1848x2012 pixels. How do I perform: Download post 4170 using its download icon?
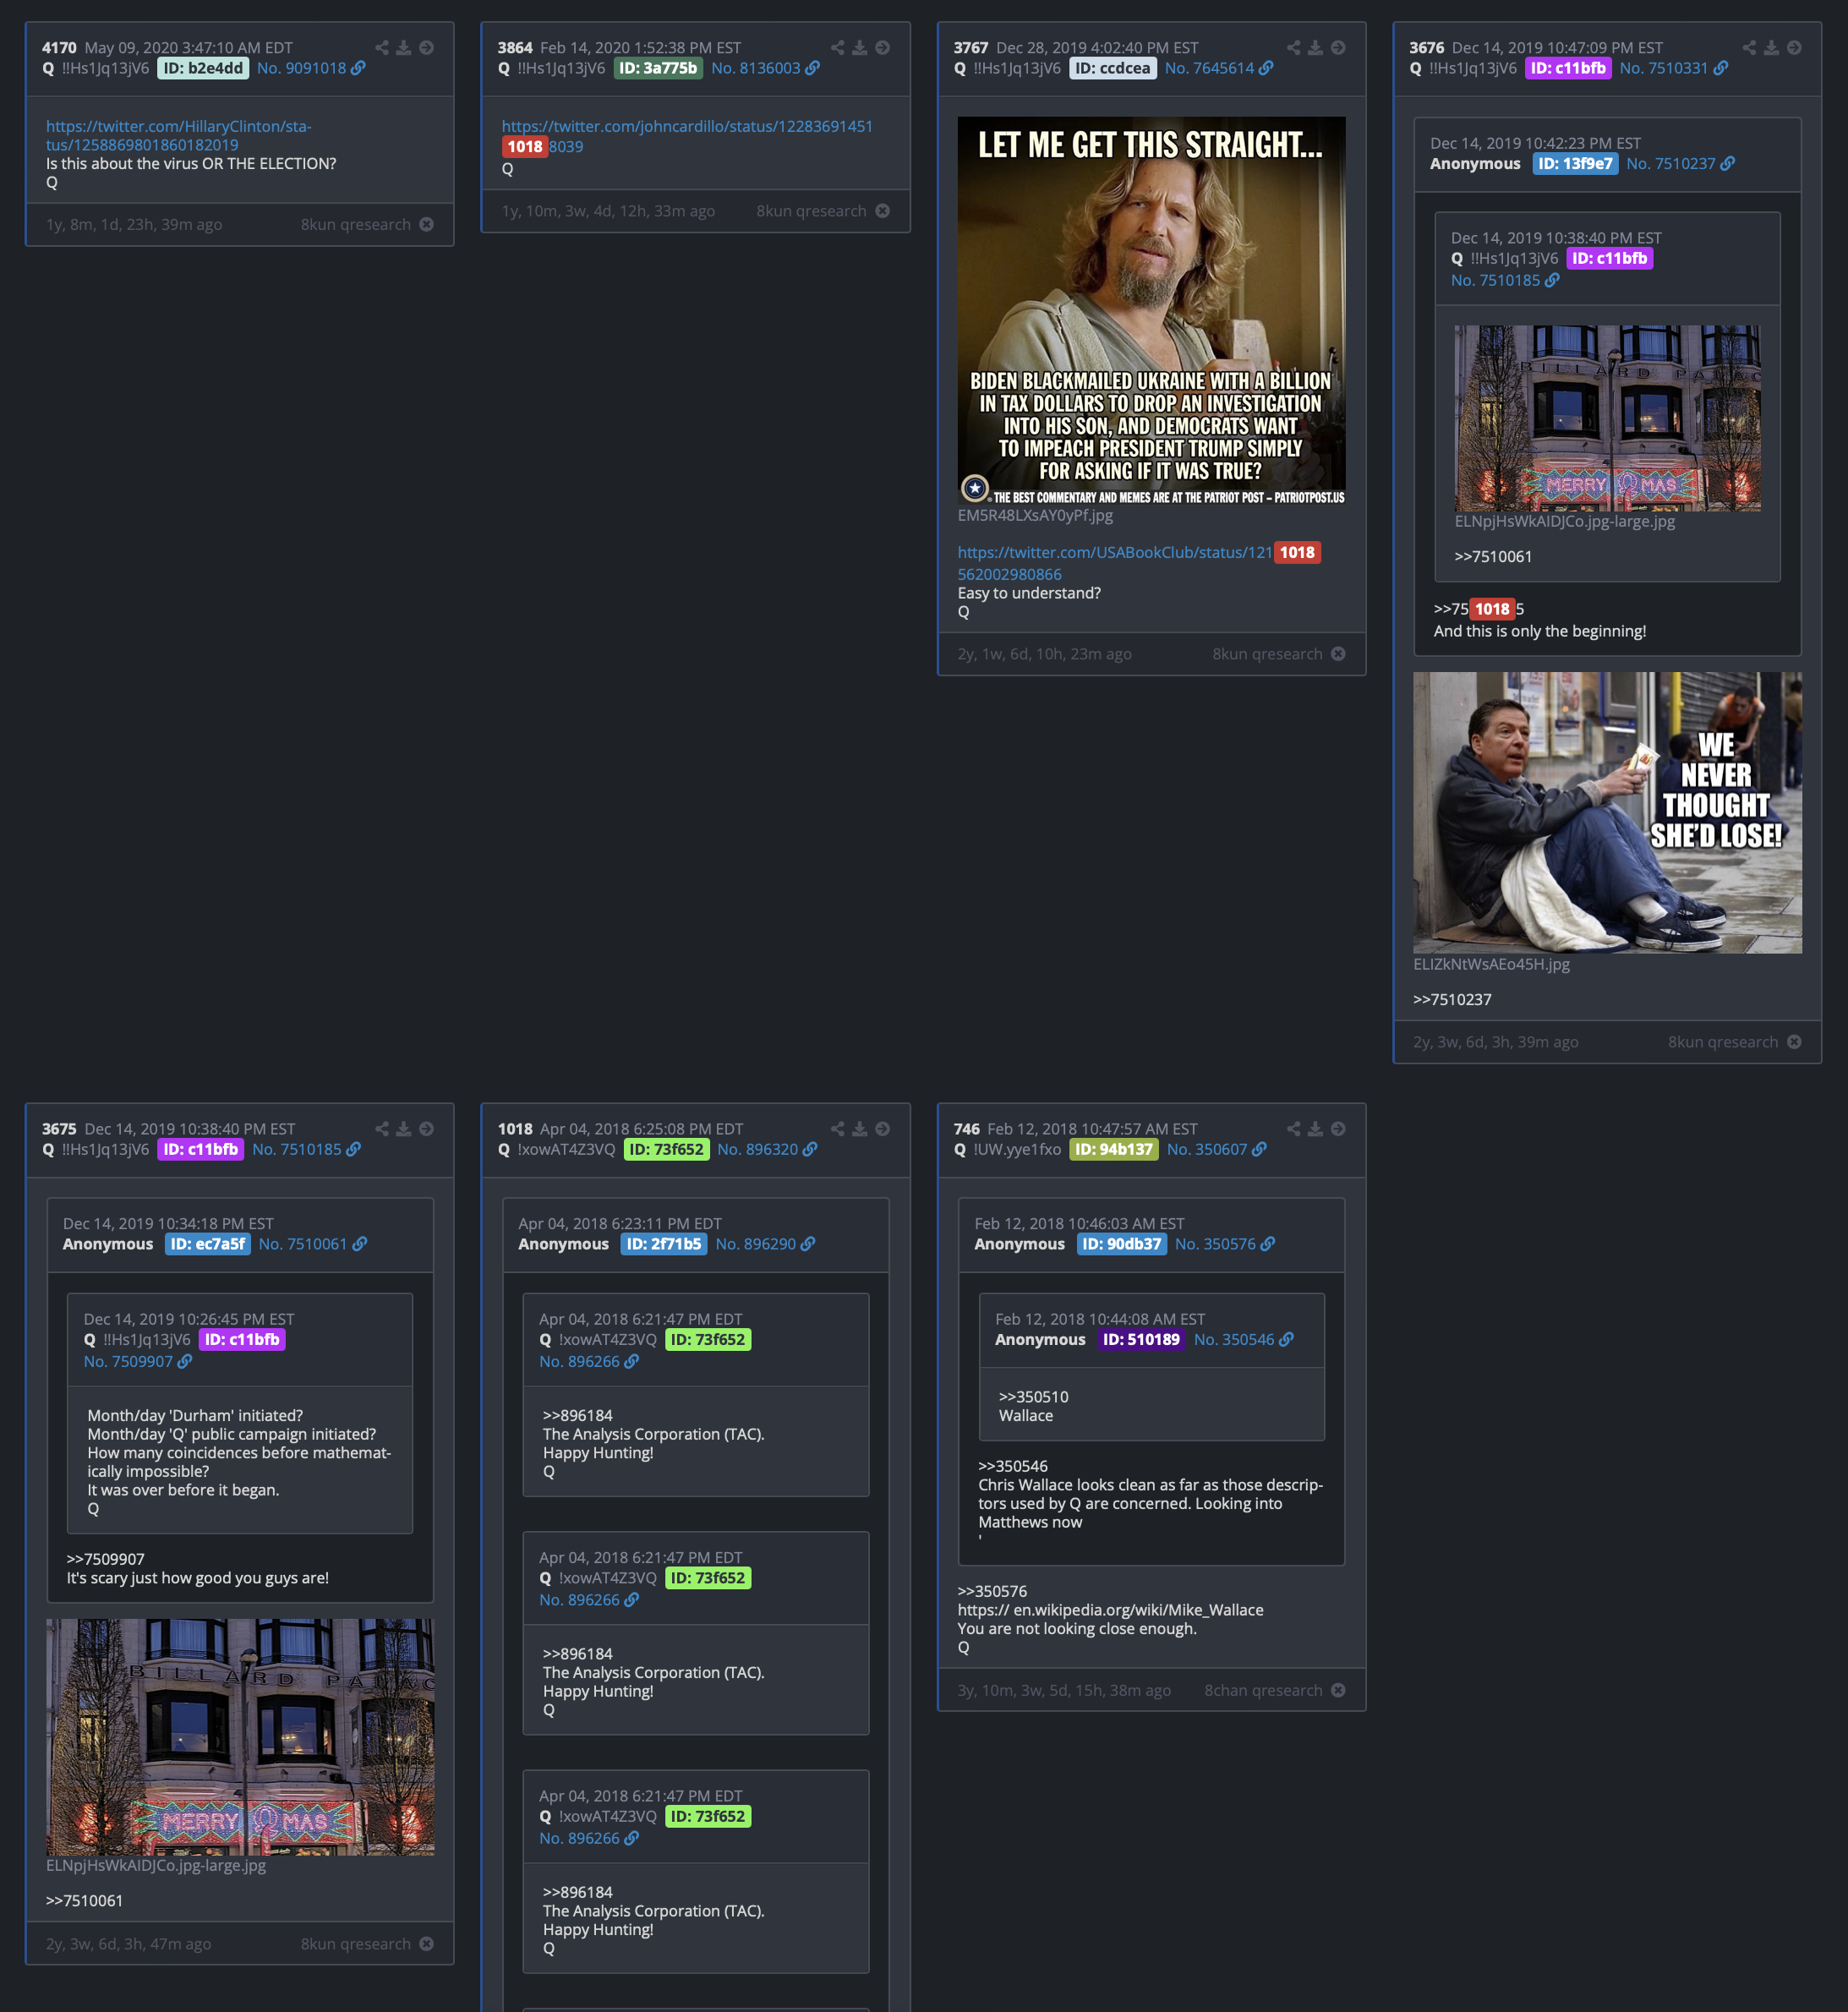tap(404, 48)
